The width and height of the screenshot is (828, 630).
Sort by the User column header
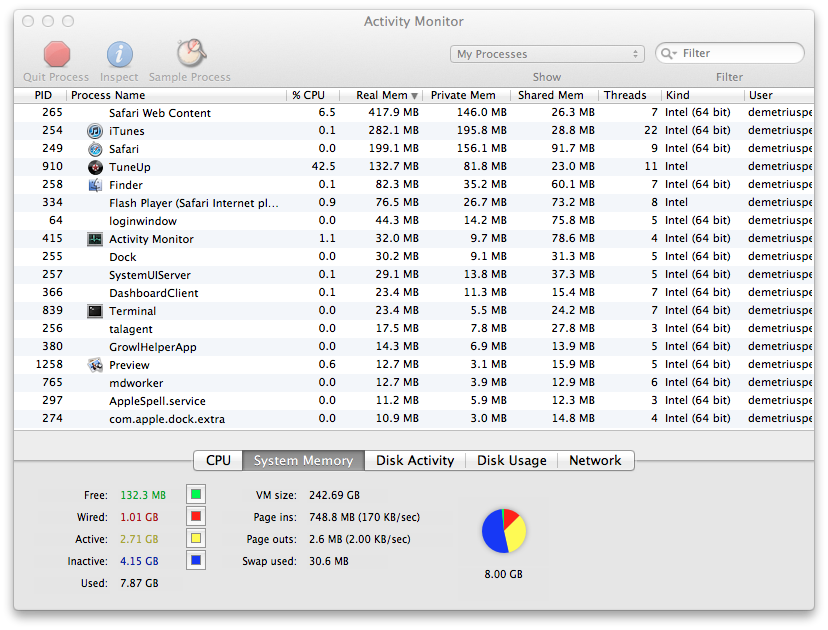[x=779, y=95]
